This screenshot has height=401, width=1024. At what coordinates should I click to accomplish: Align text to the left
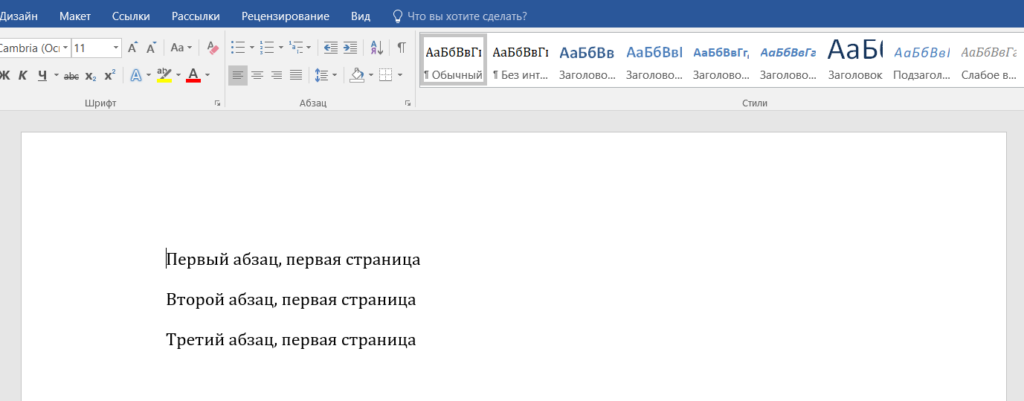point(238,76)
